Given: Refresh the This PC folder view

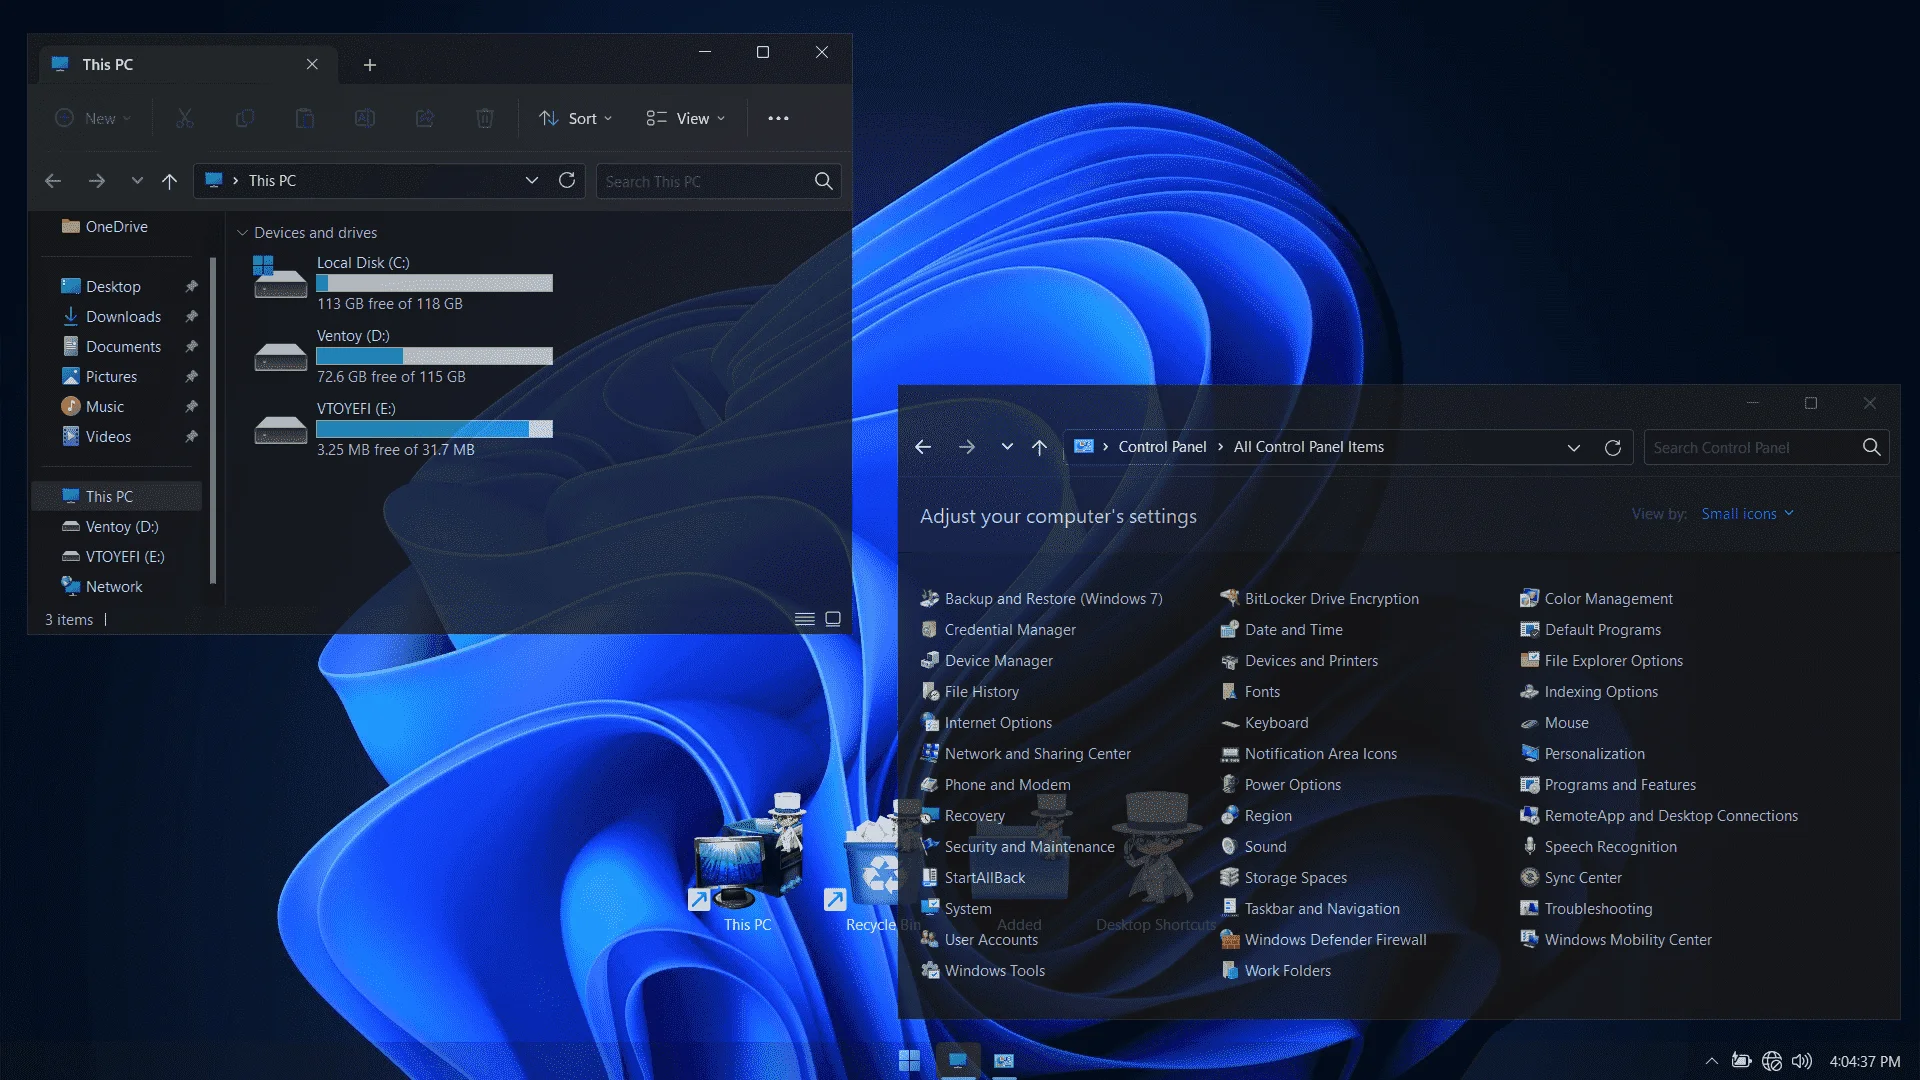Looking at the screenshot, I should [x=567, y=180].
